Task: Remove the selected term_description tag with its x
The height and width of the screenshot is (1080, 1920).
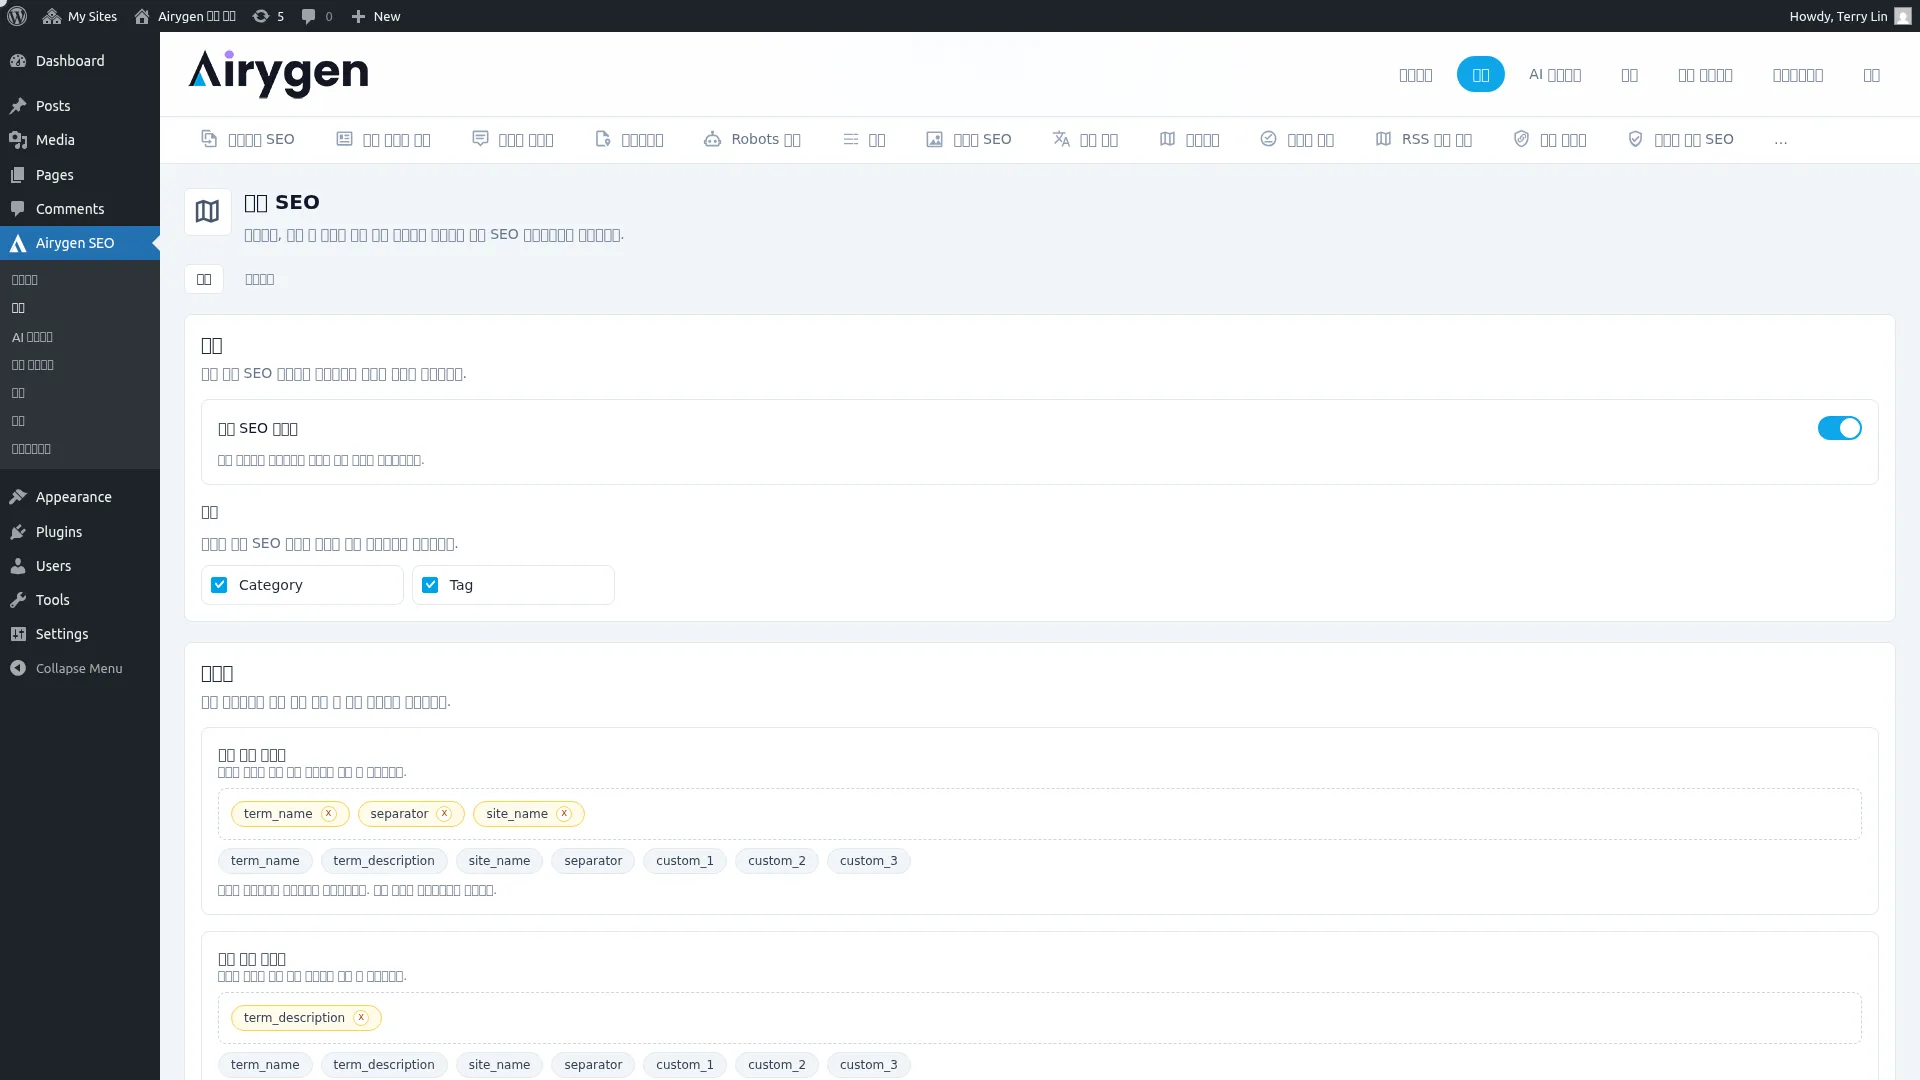Action: click(x=361, y=1018)
